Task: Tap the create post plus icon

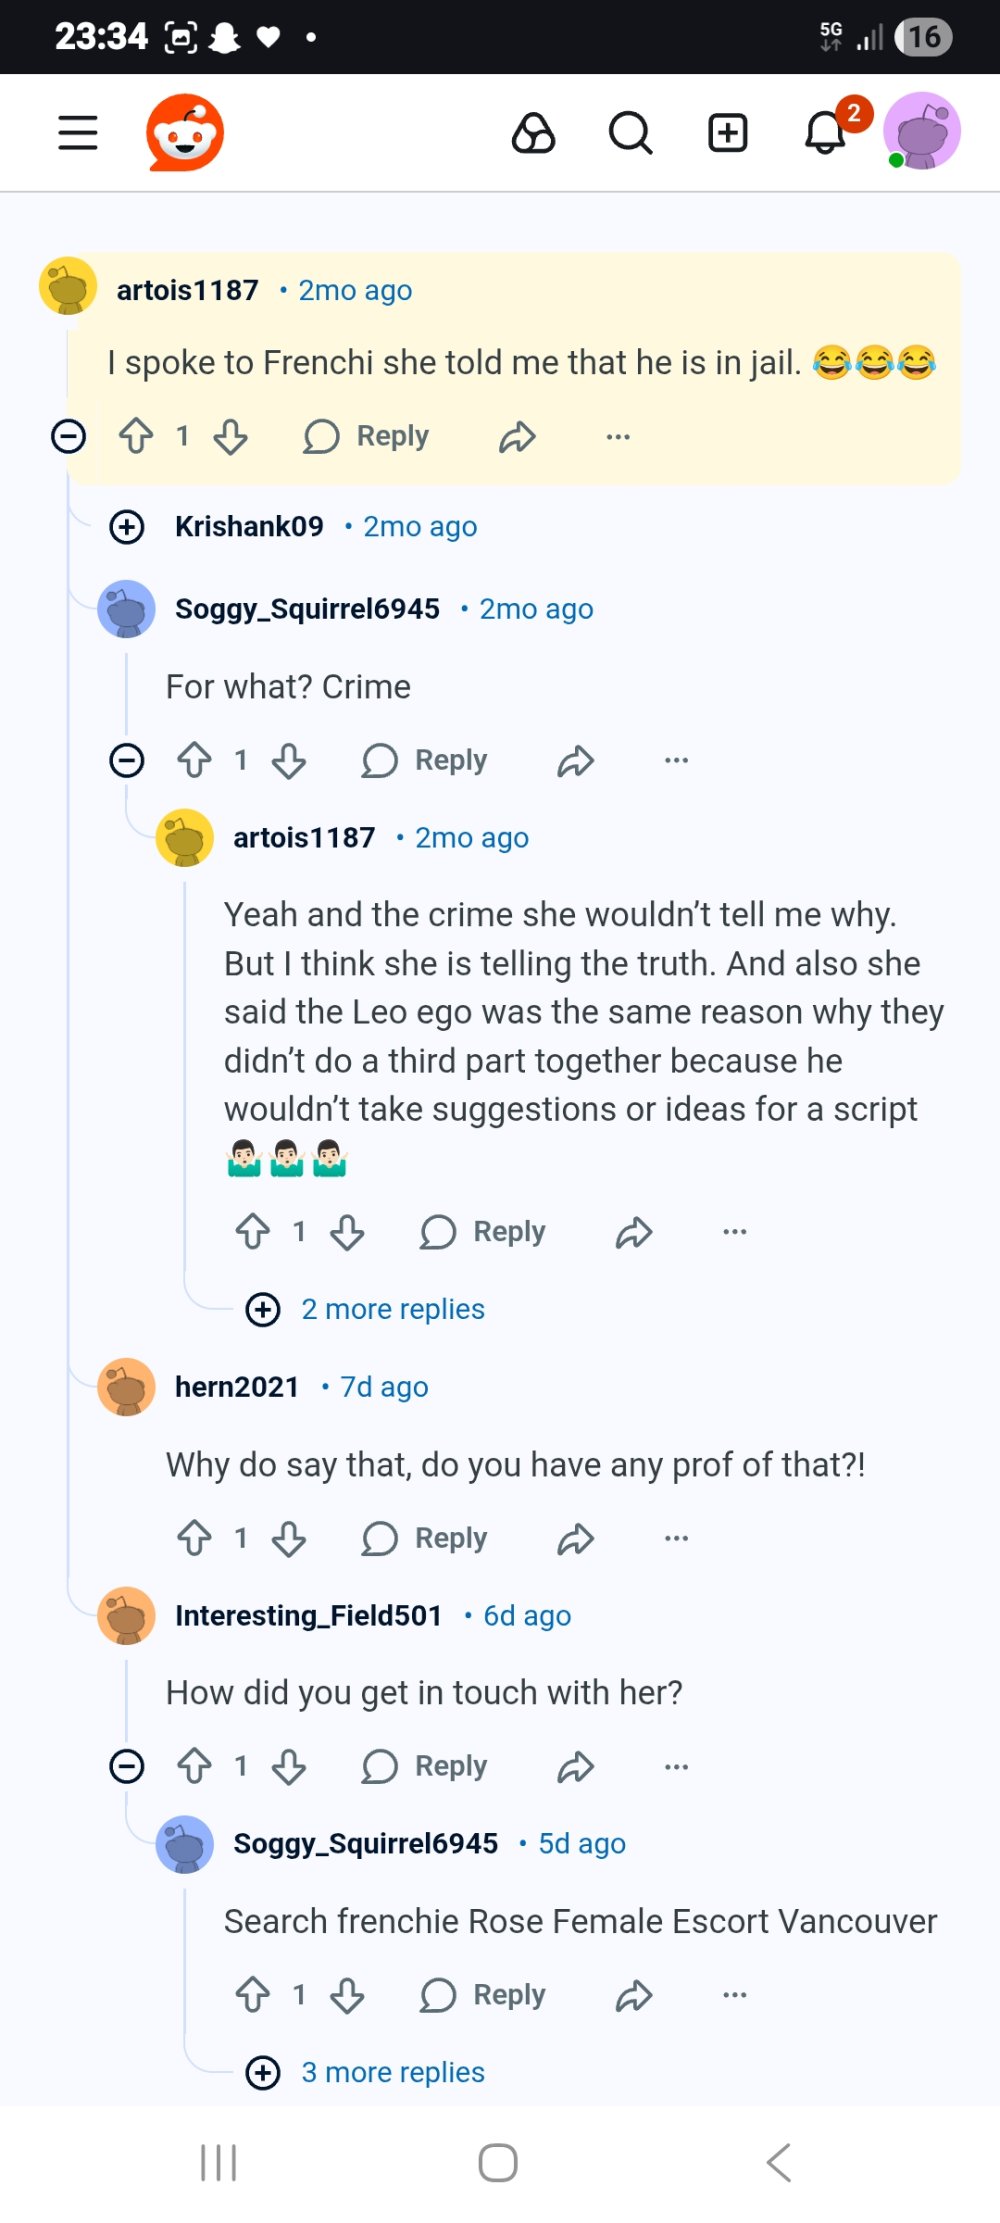Action: tap(728, 133)
